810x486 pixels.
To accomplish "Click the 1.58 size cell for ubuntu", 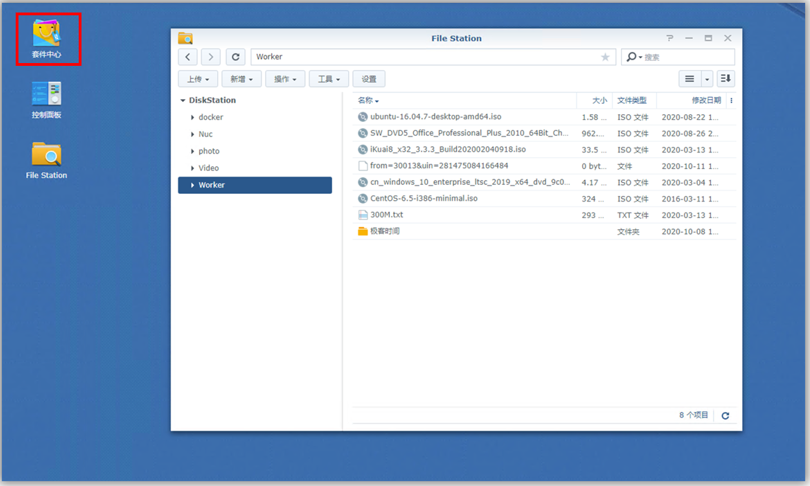I will [594, 117].
